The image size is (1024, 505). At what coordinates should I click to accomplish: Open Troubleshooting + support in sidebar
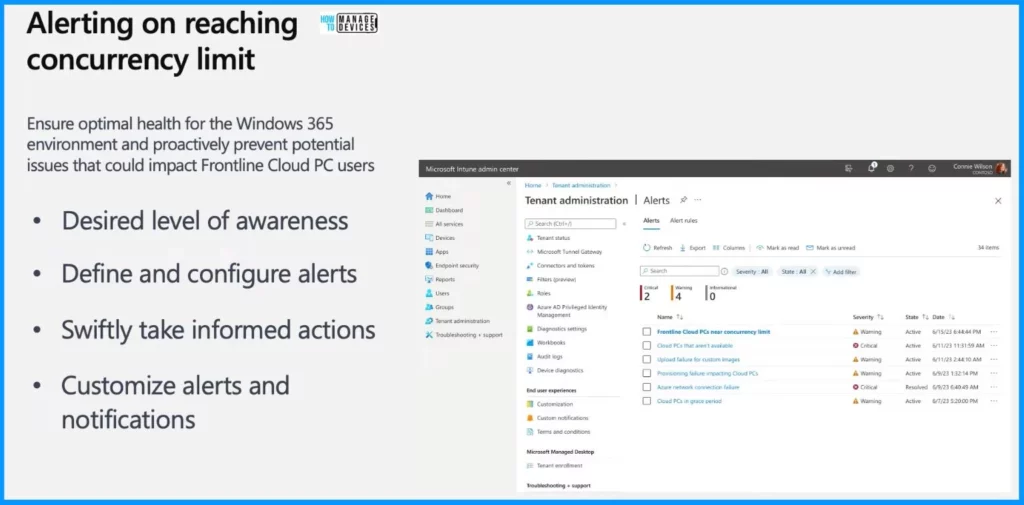(x=463, y=334)
